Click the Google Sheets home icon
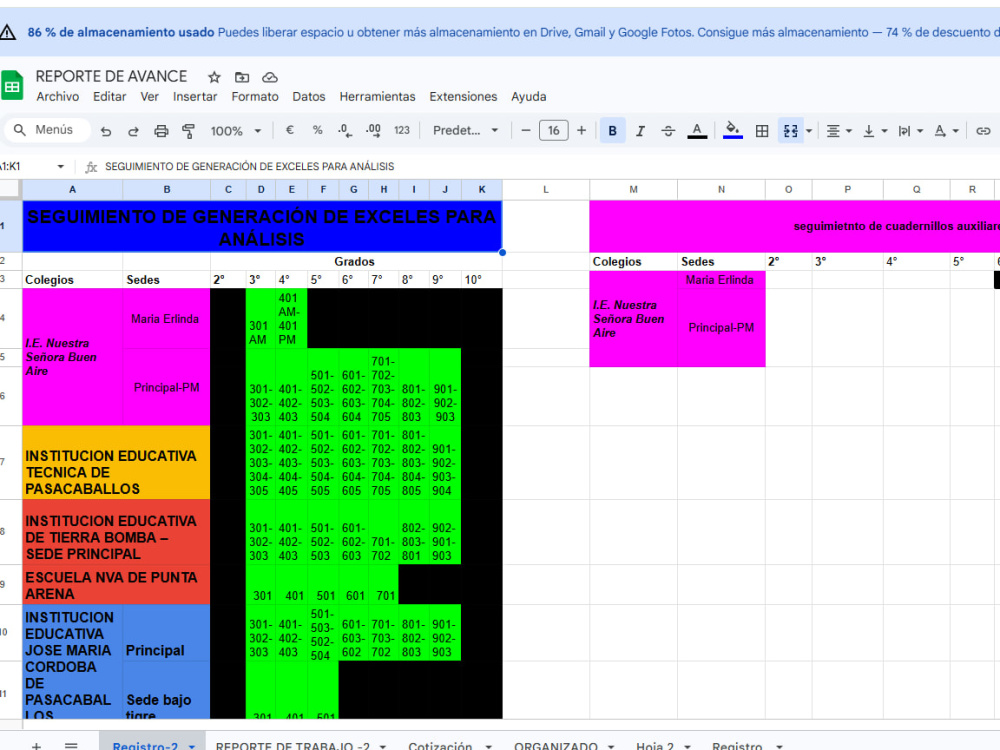 tap(11, 85)
